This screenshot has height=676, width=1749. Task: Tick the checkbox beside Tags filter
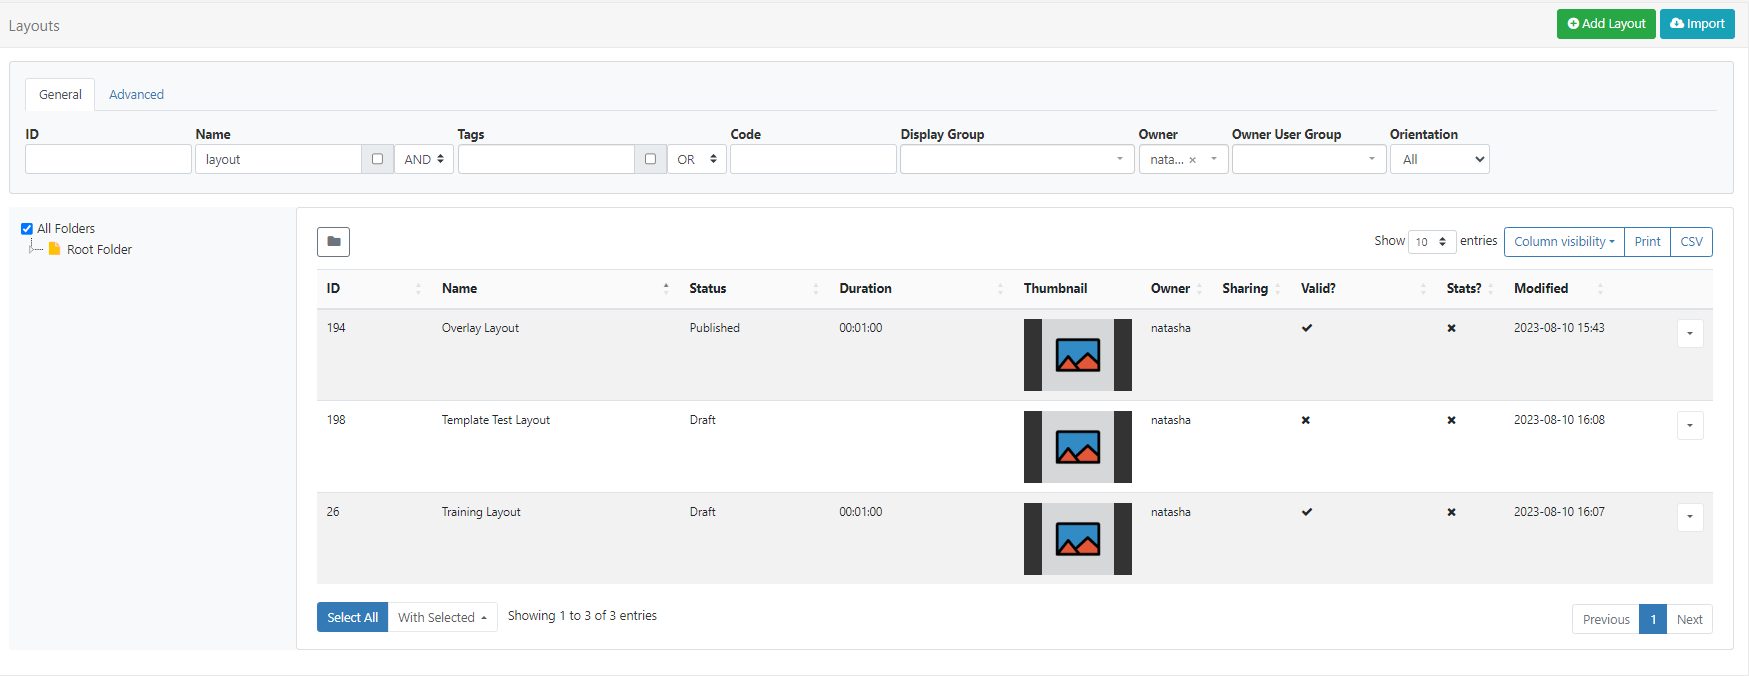[x=650, y=159]
